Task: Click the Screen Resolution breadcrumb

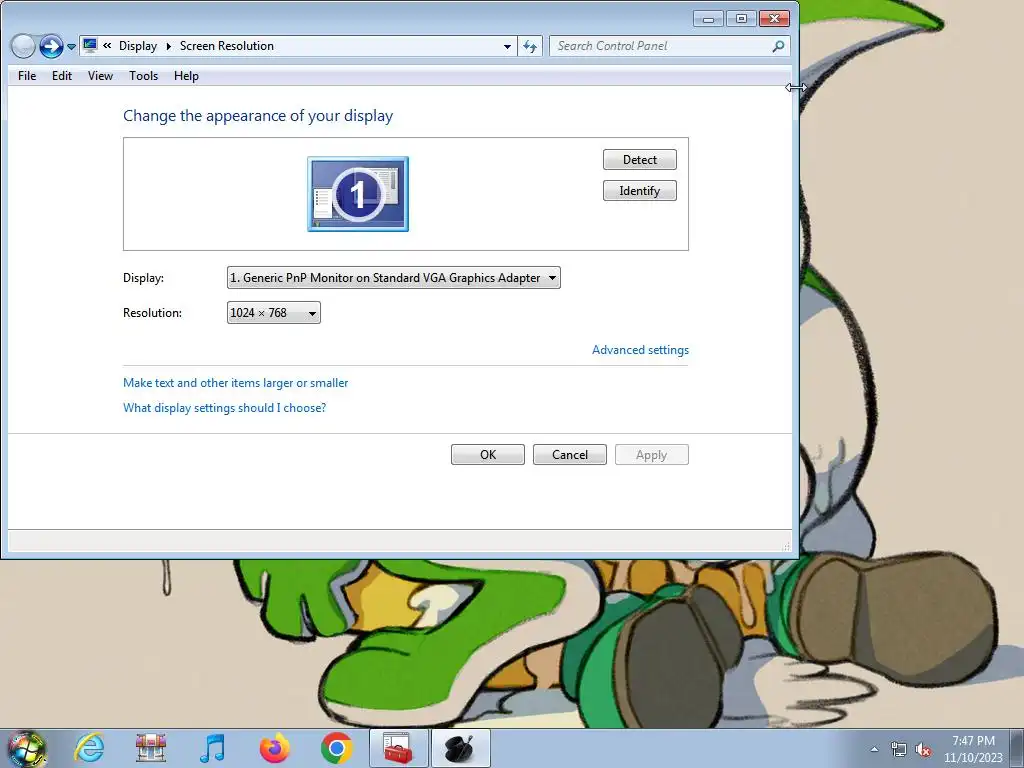Action: (227, 46)
